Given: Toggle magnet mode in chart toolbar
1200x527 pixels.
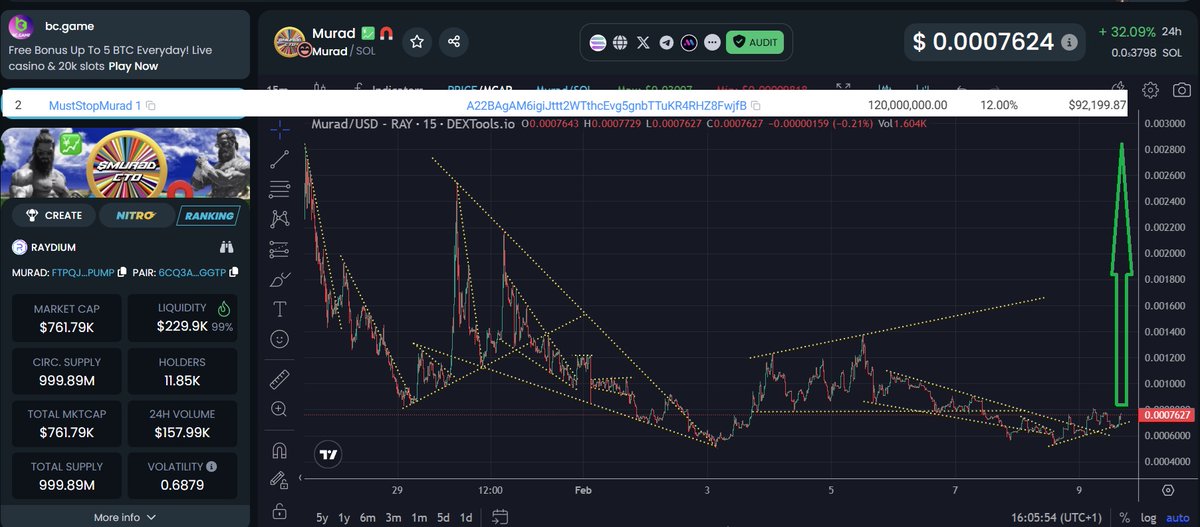Looking at the screenshot, I should tap(280, 450).
